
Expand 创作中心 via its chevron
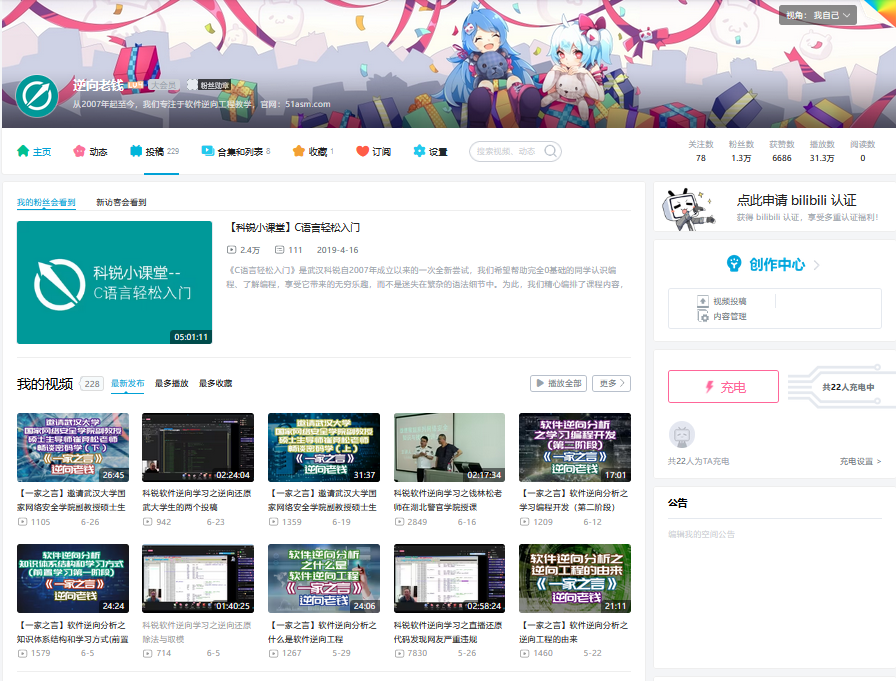(x=817, y=265)
